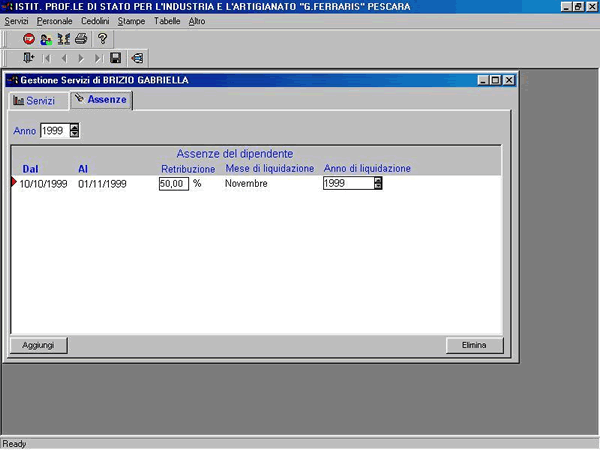Click the Anno field spinner arrows

(x=75, y=131)
